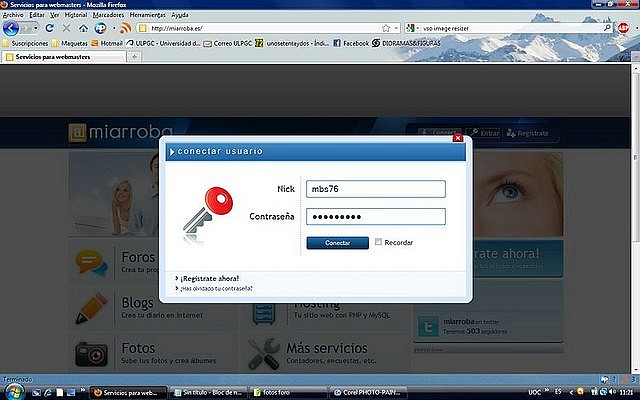Viewport: 640px width, 400px height.
Task: Close the conectar usuario dialog with red X
Action: (458, 138)
